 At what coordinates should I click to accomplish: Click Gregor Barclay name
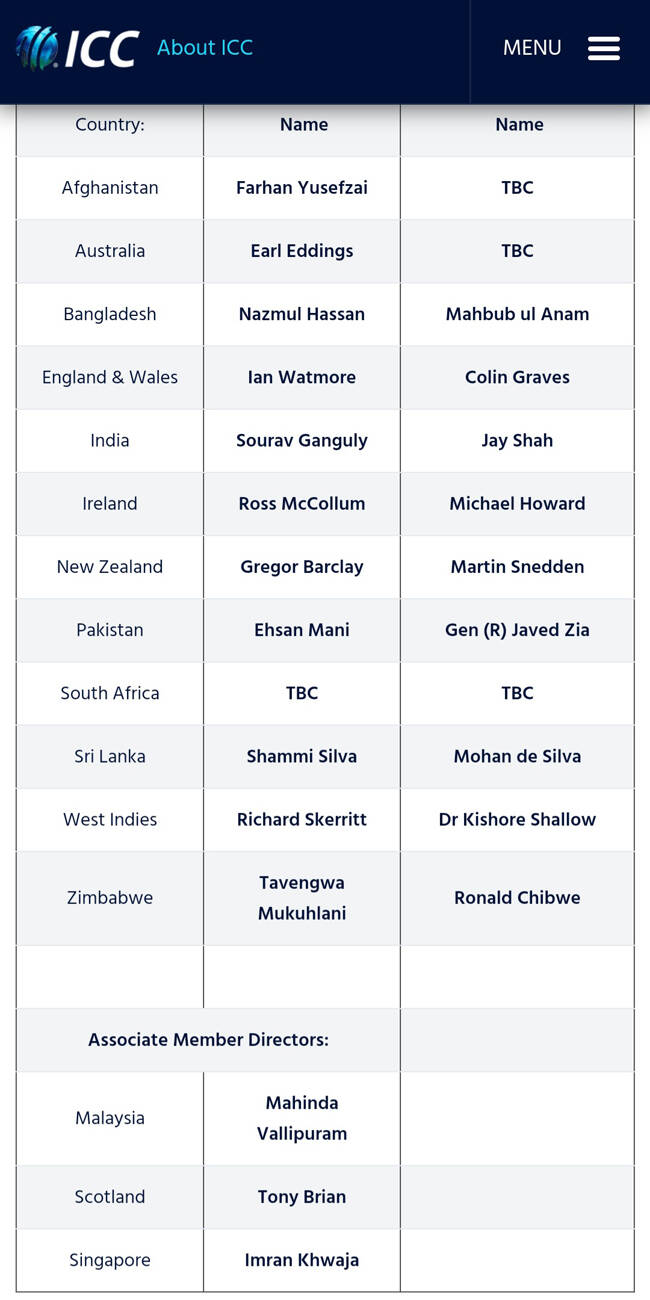coord(302,566)
